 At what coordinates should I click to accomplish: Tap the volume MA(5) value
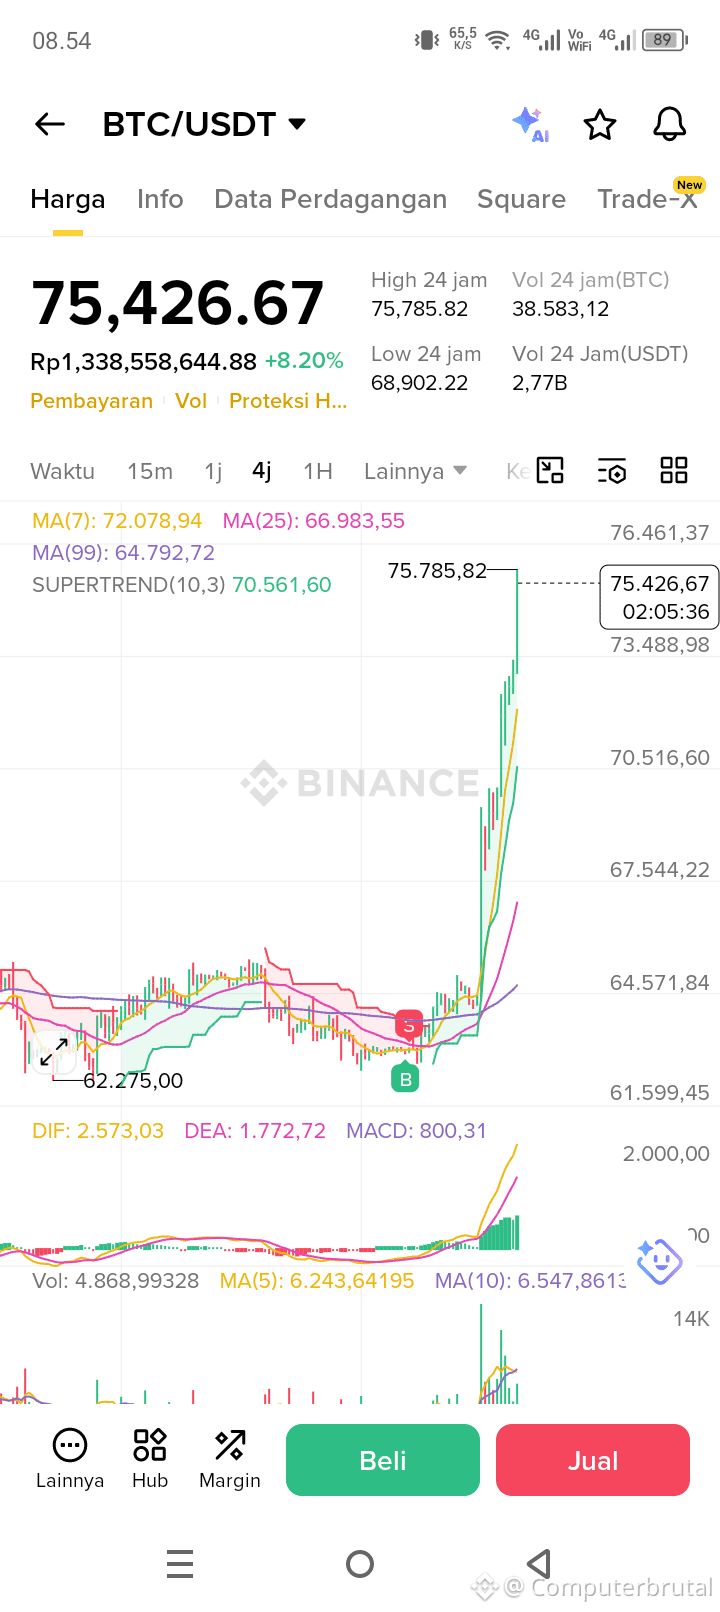tap(317, 1281)
